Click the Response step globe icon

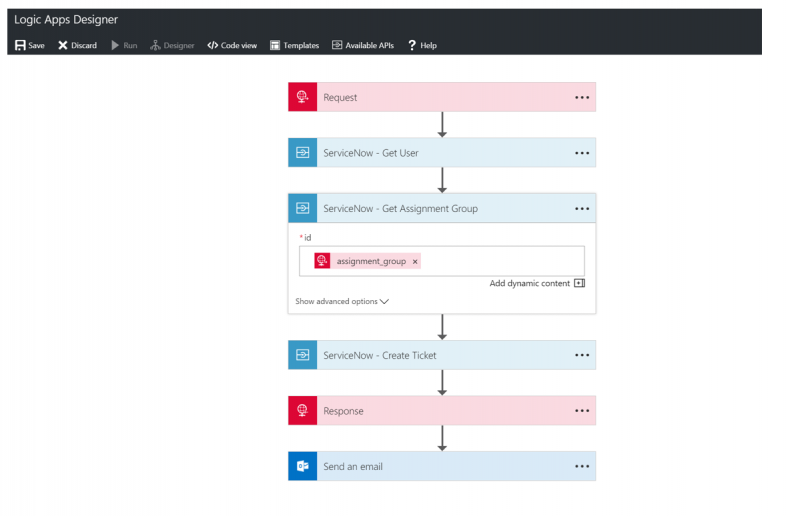pyautogui.click(x=303, y=410)
